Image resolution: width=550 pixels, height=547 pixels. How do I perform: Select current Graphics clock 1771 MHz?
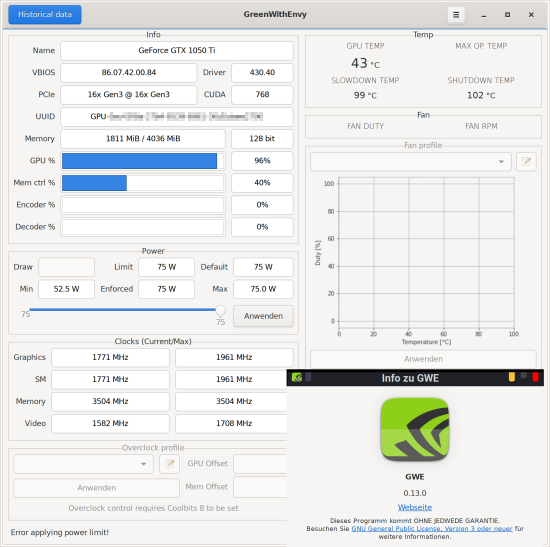pos(110,358)
